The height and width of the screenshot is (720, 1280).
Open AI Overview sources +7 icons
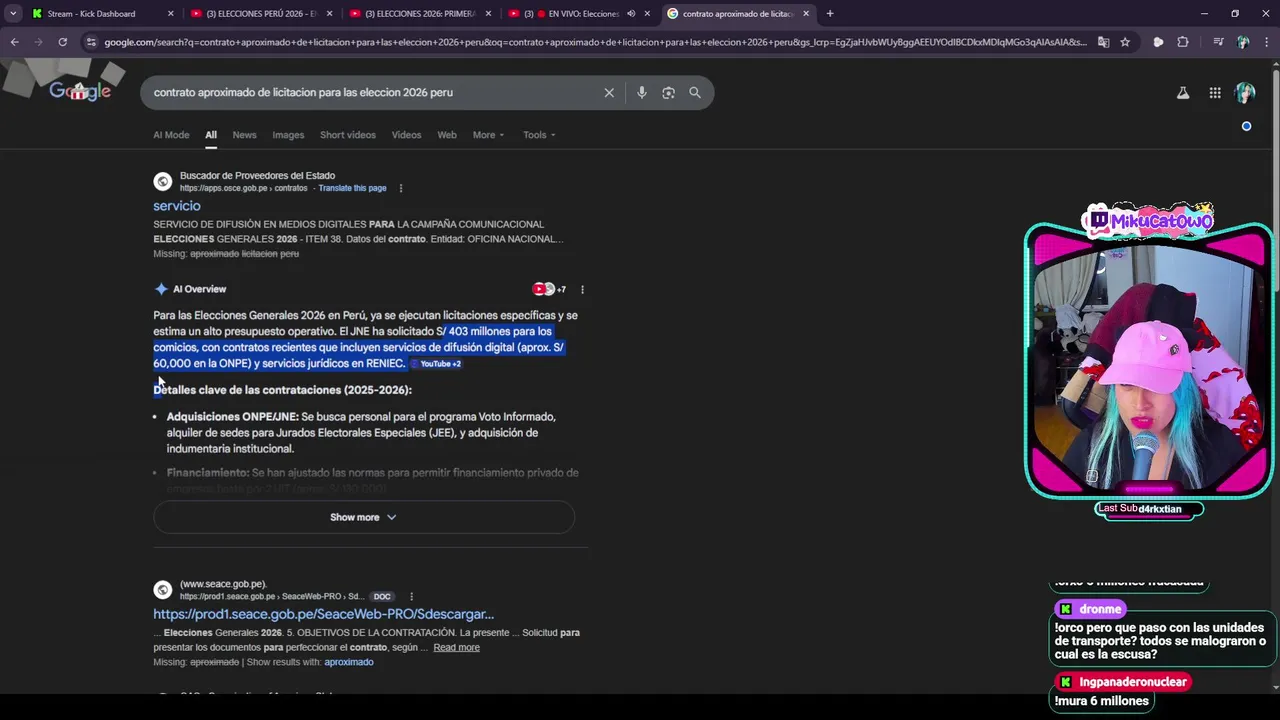click(549, 289)
